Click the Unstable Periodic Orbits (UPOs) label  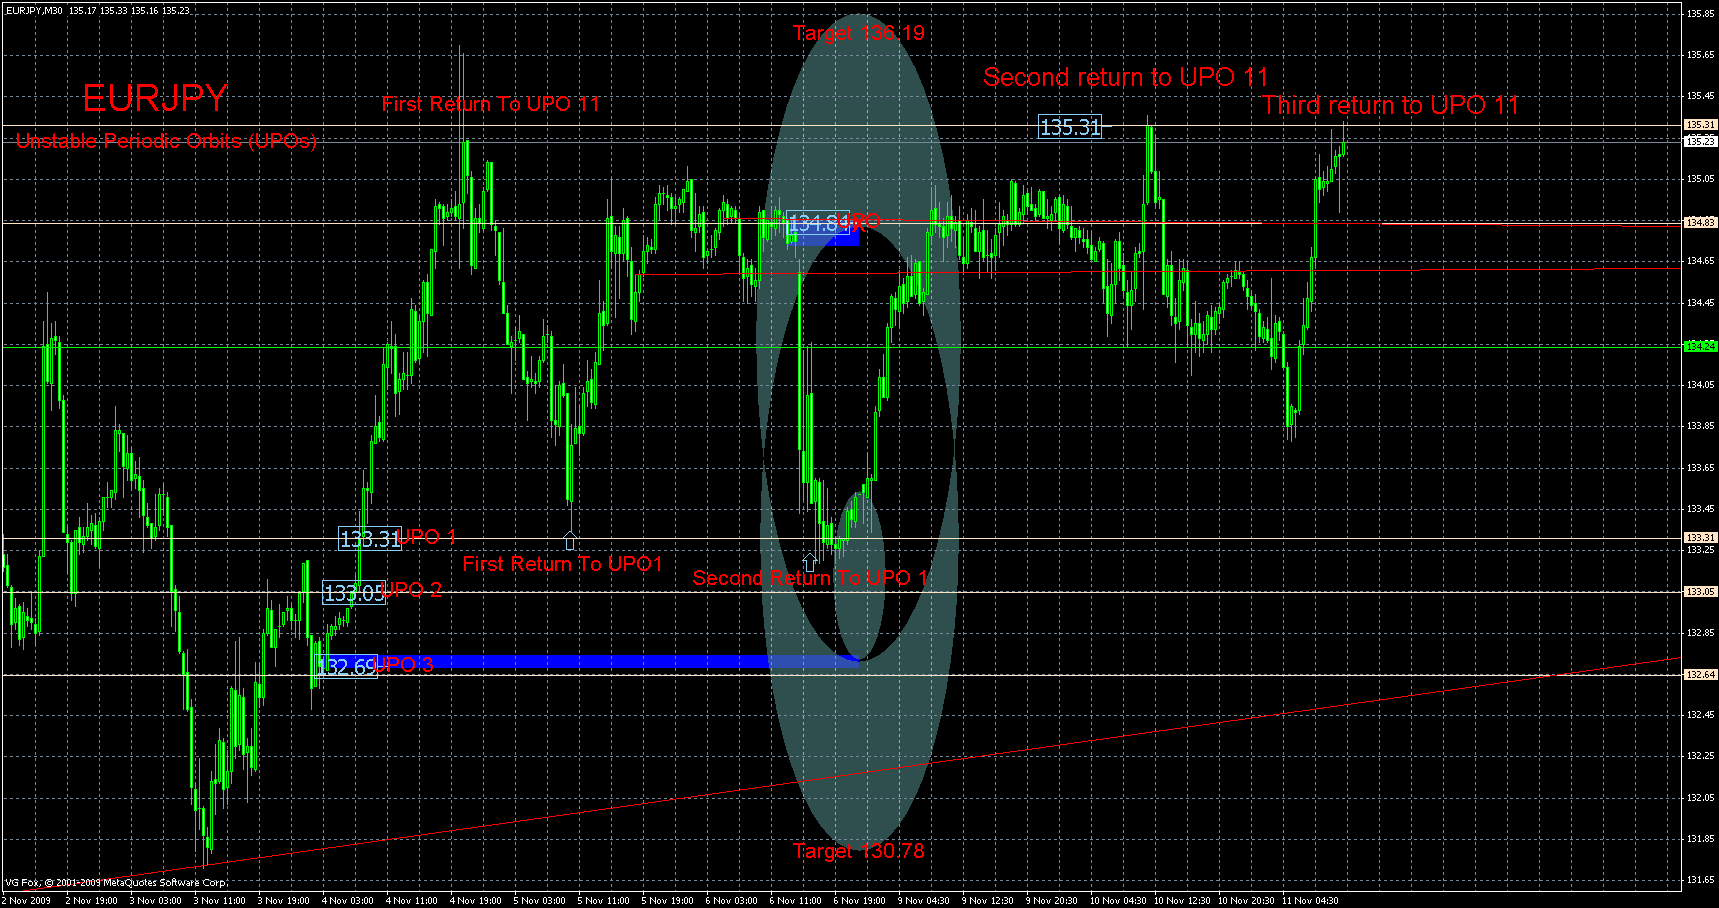[x=166, y=140]
